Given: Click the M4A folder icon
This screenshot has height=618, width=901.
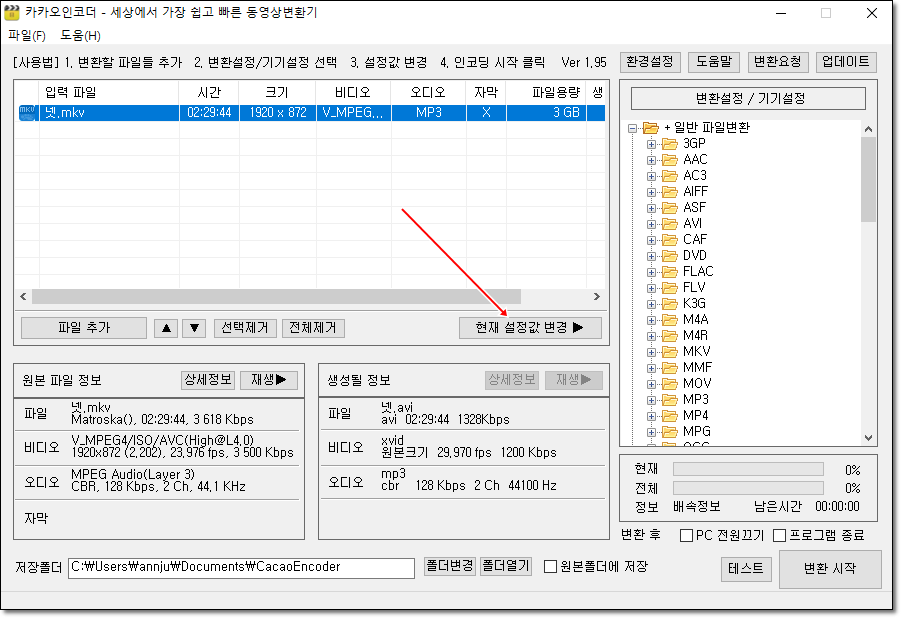Looking at the screenshot, I should (x=669, y=320).
